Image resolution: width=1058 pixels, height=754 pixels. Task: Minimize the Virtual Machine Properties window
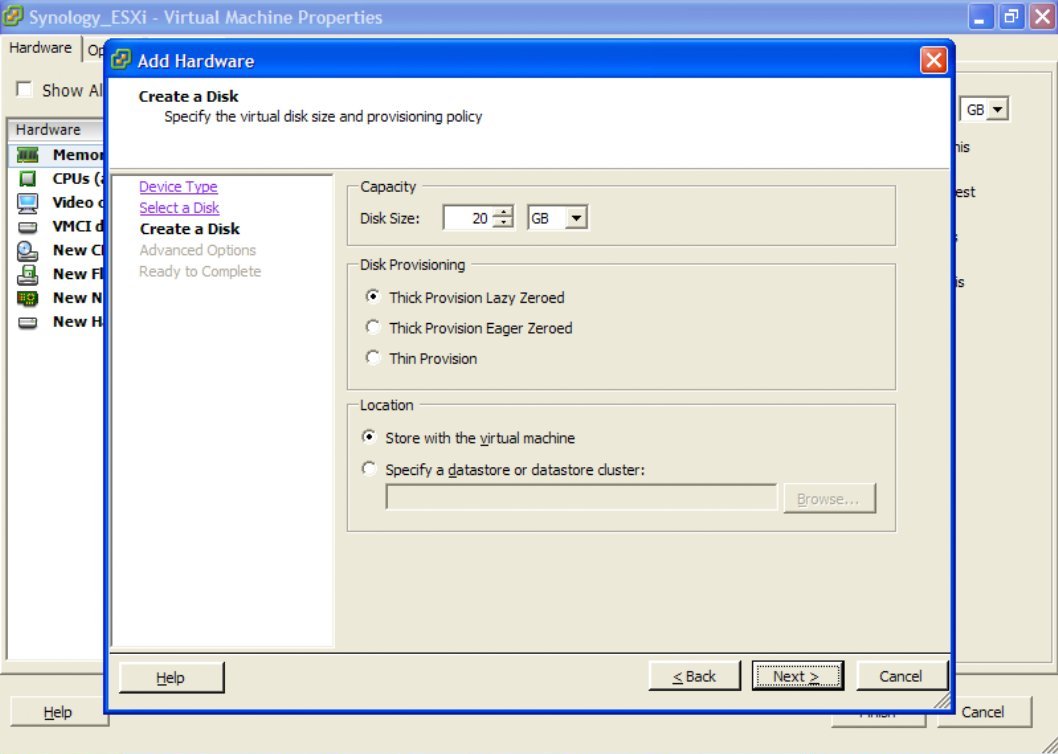981,17
